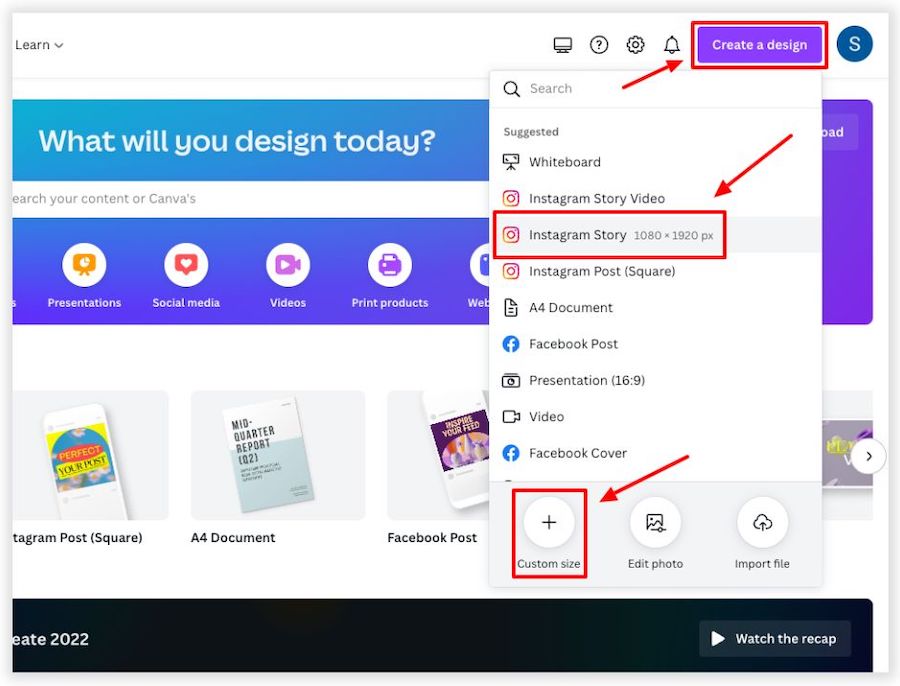Select the Social media heart icon

[x=186, y=265]
